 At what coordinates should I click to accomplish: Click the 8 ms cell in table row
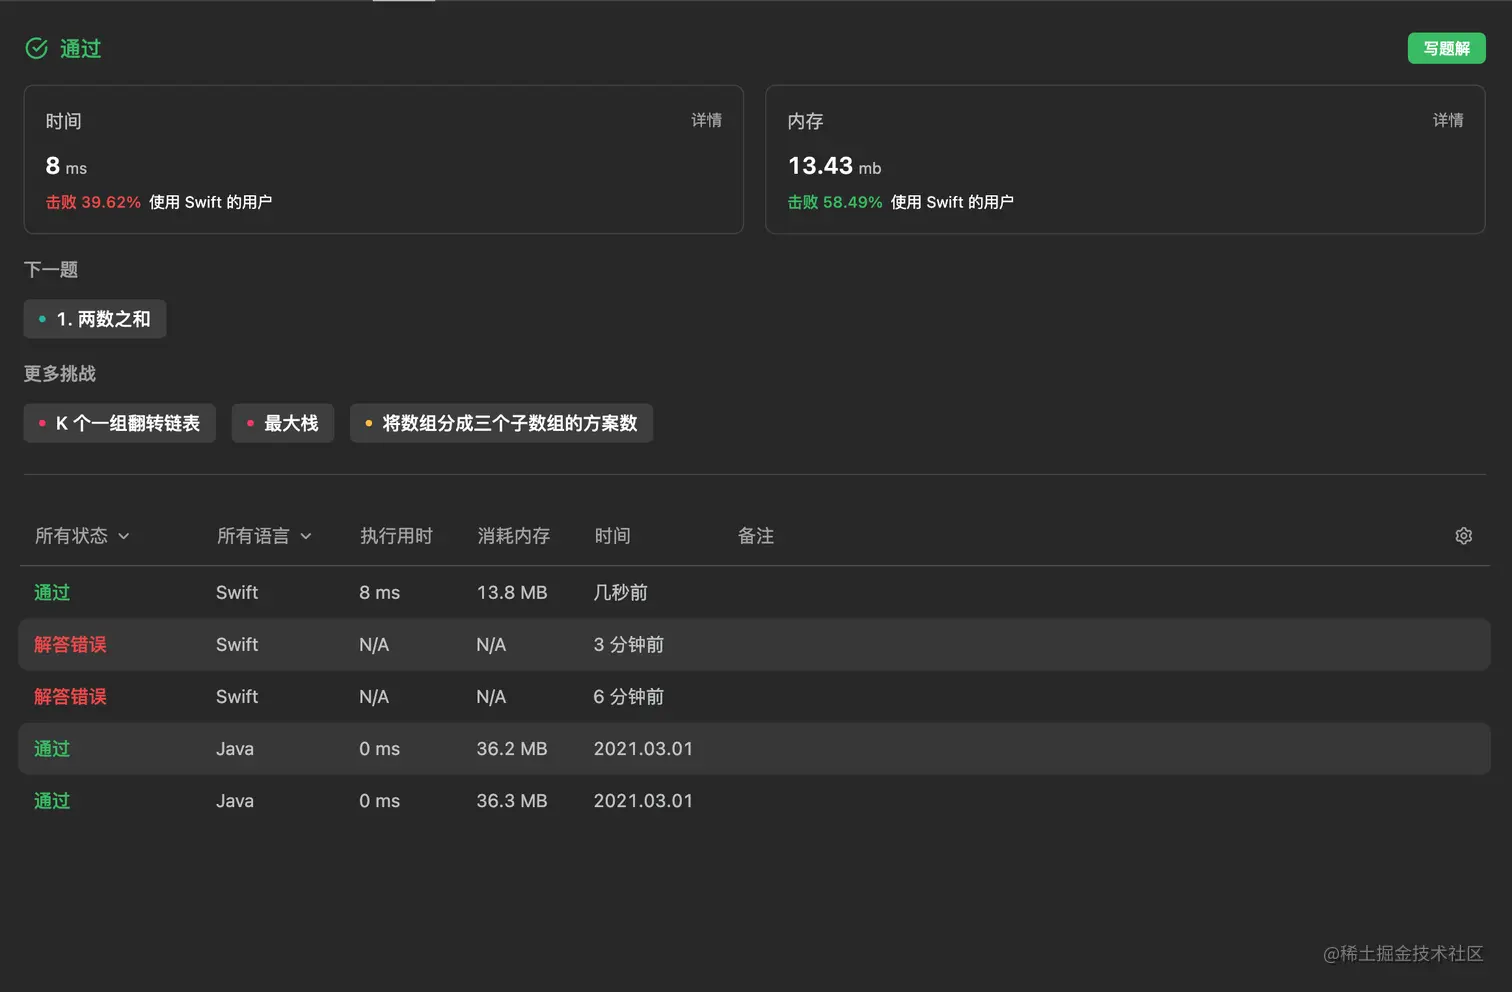tap(379, 592)
